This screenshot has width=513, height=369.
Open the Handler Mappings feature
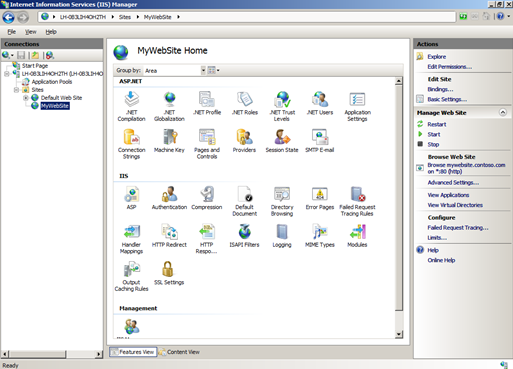click(131, 239)
